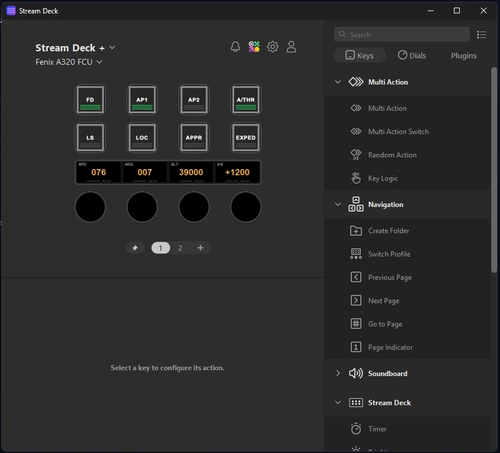The height and width of the screenshot is (453, 500).
Task: Switch to the Keys tab
Action: click(x=360, y=55)
